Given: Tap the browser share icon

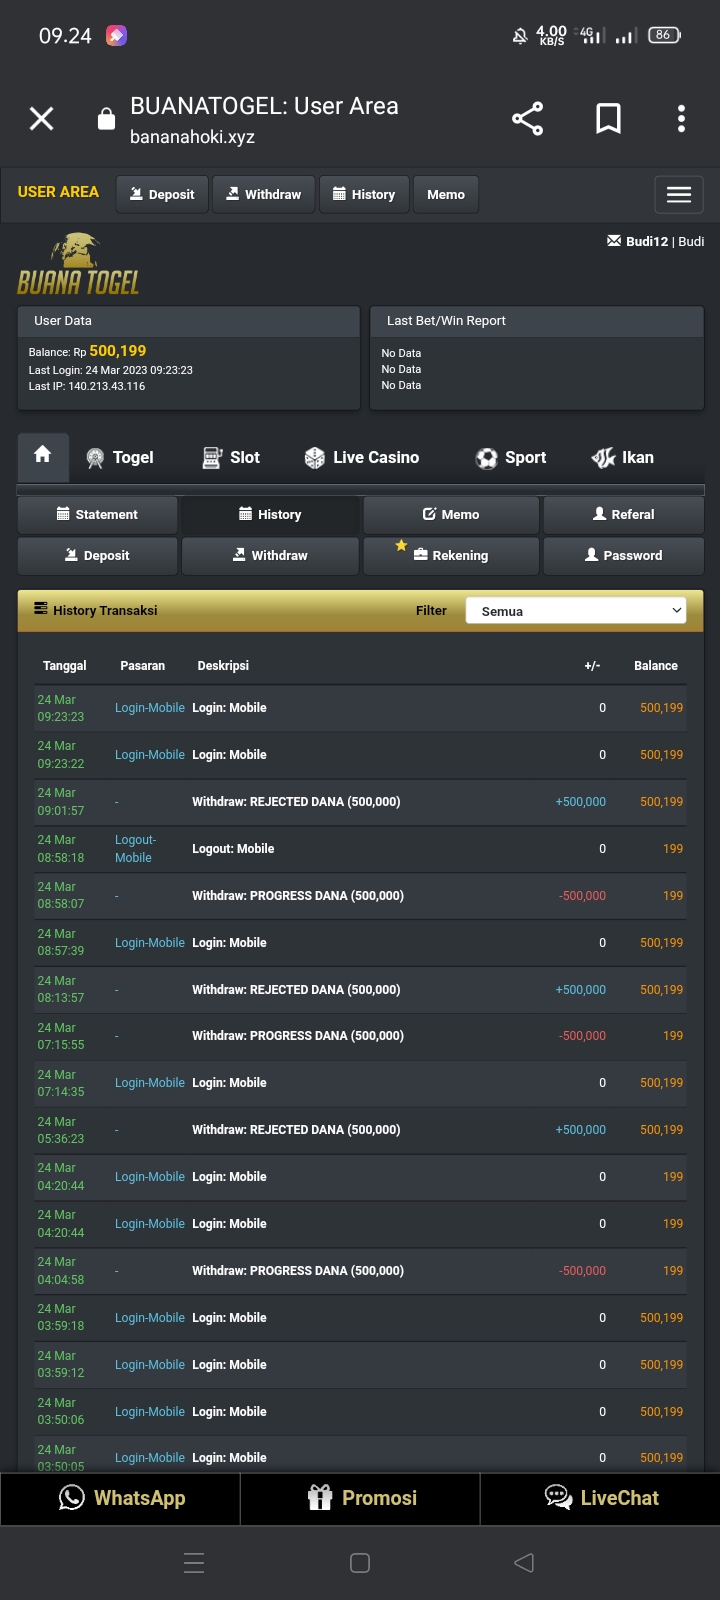Looking at the screenshot, I should pyautogui.click(x=527, y=119).
